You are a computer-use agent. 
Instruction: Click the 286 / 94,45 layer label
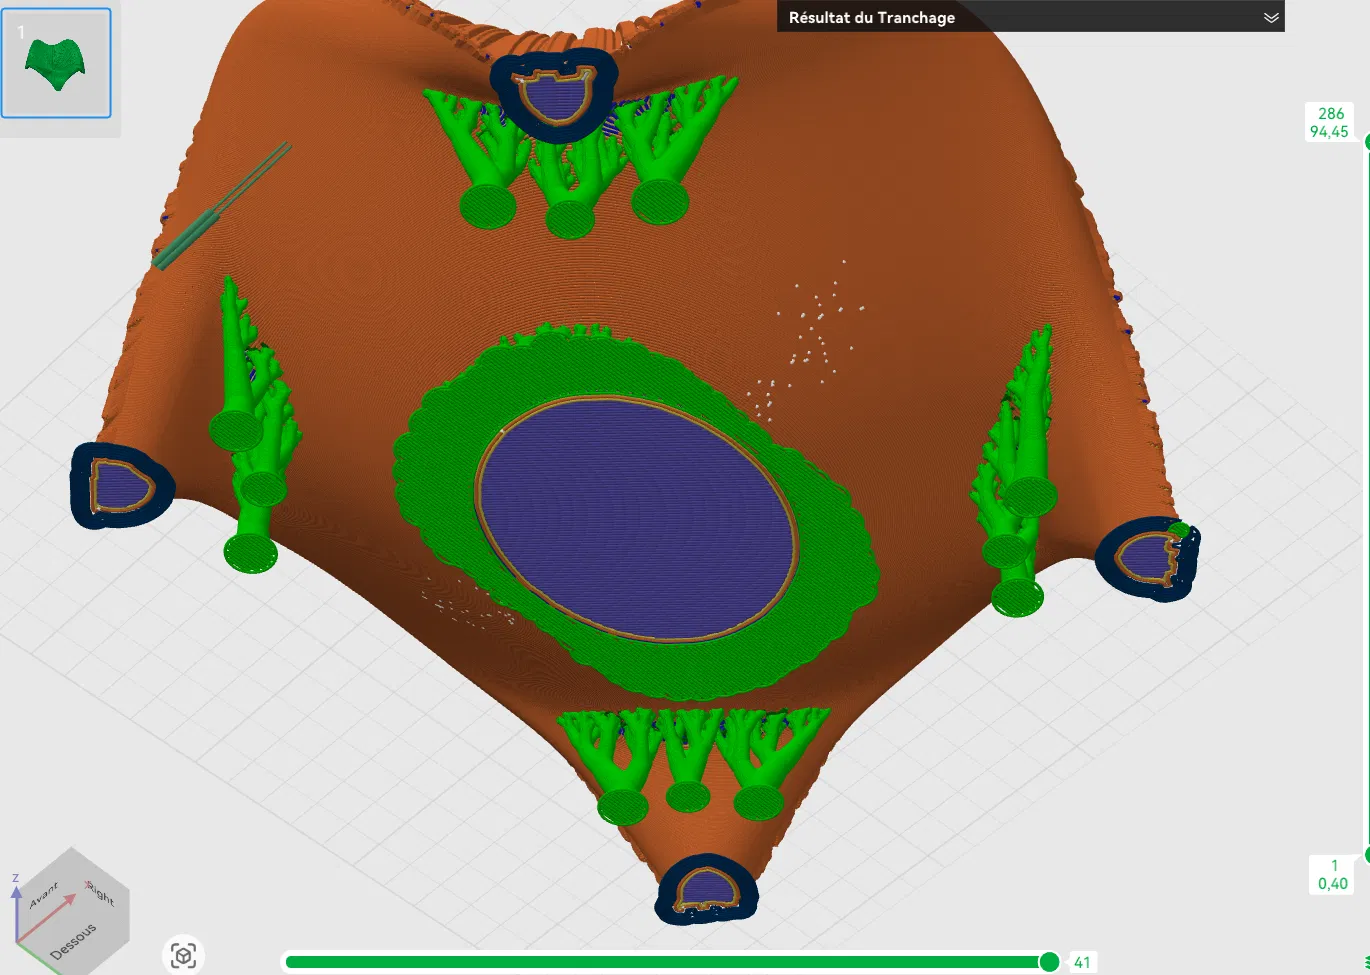coord(1331,122)
